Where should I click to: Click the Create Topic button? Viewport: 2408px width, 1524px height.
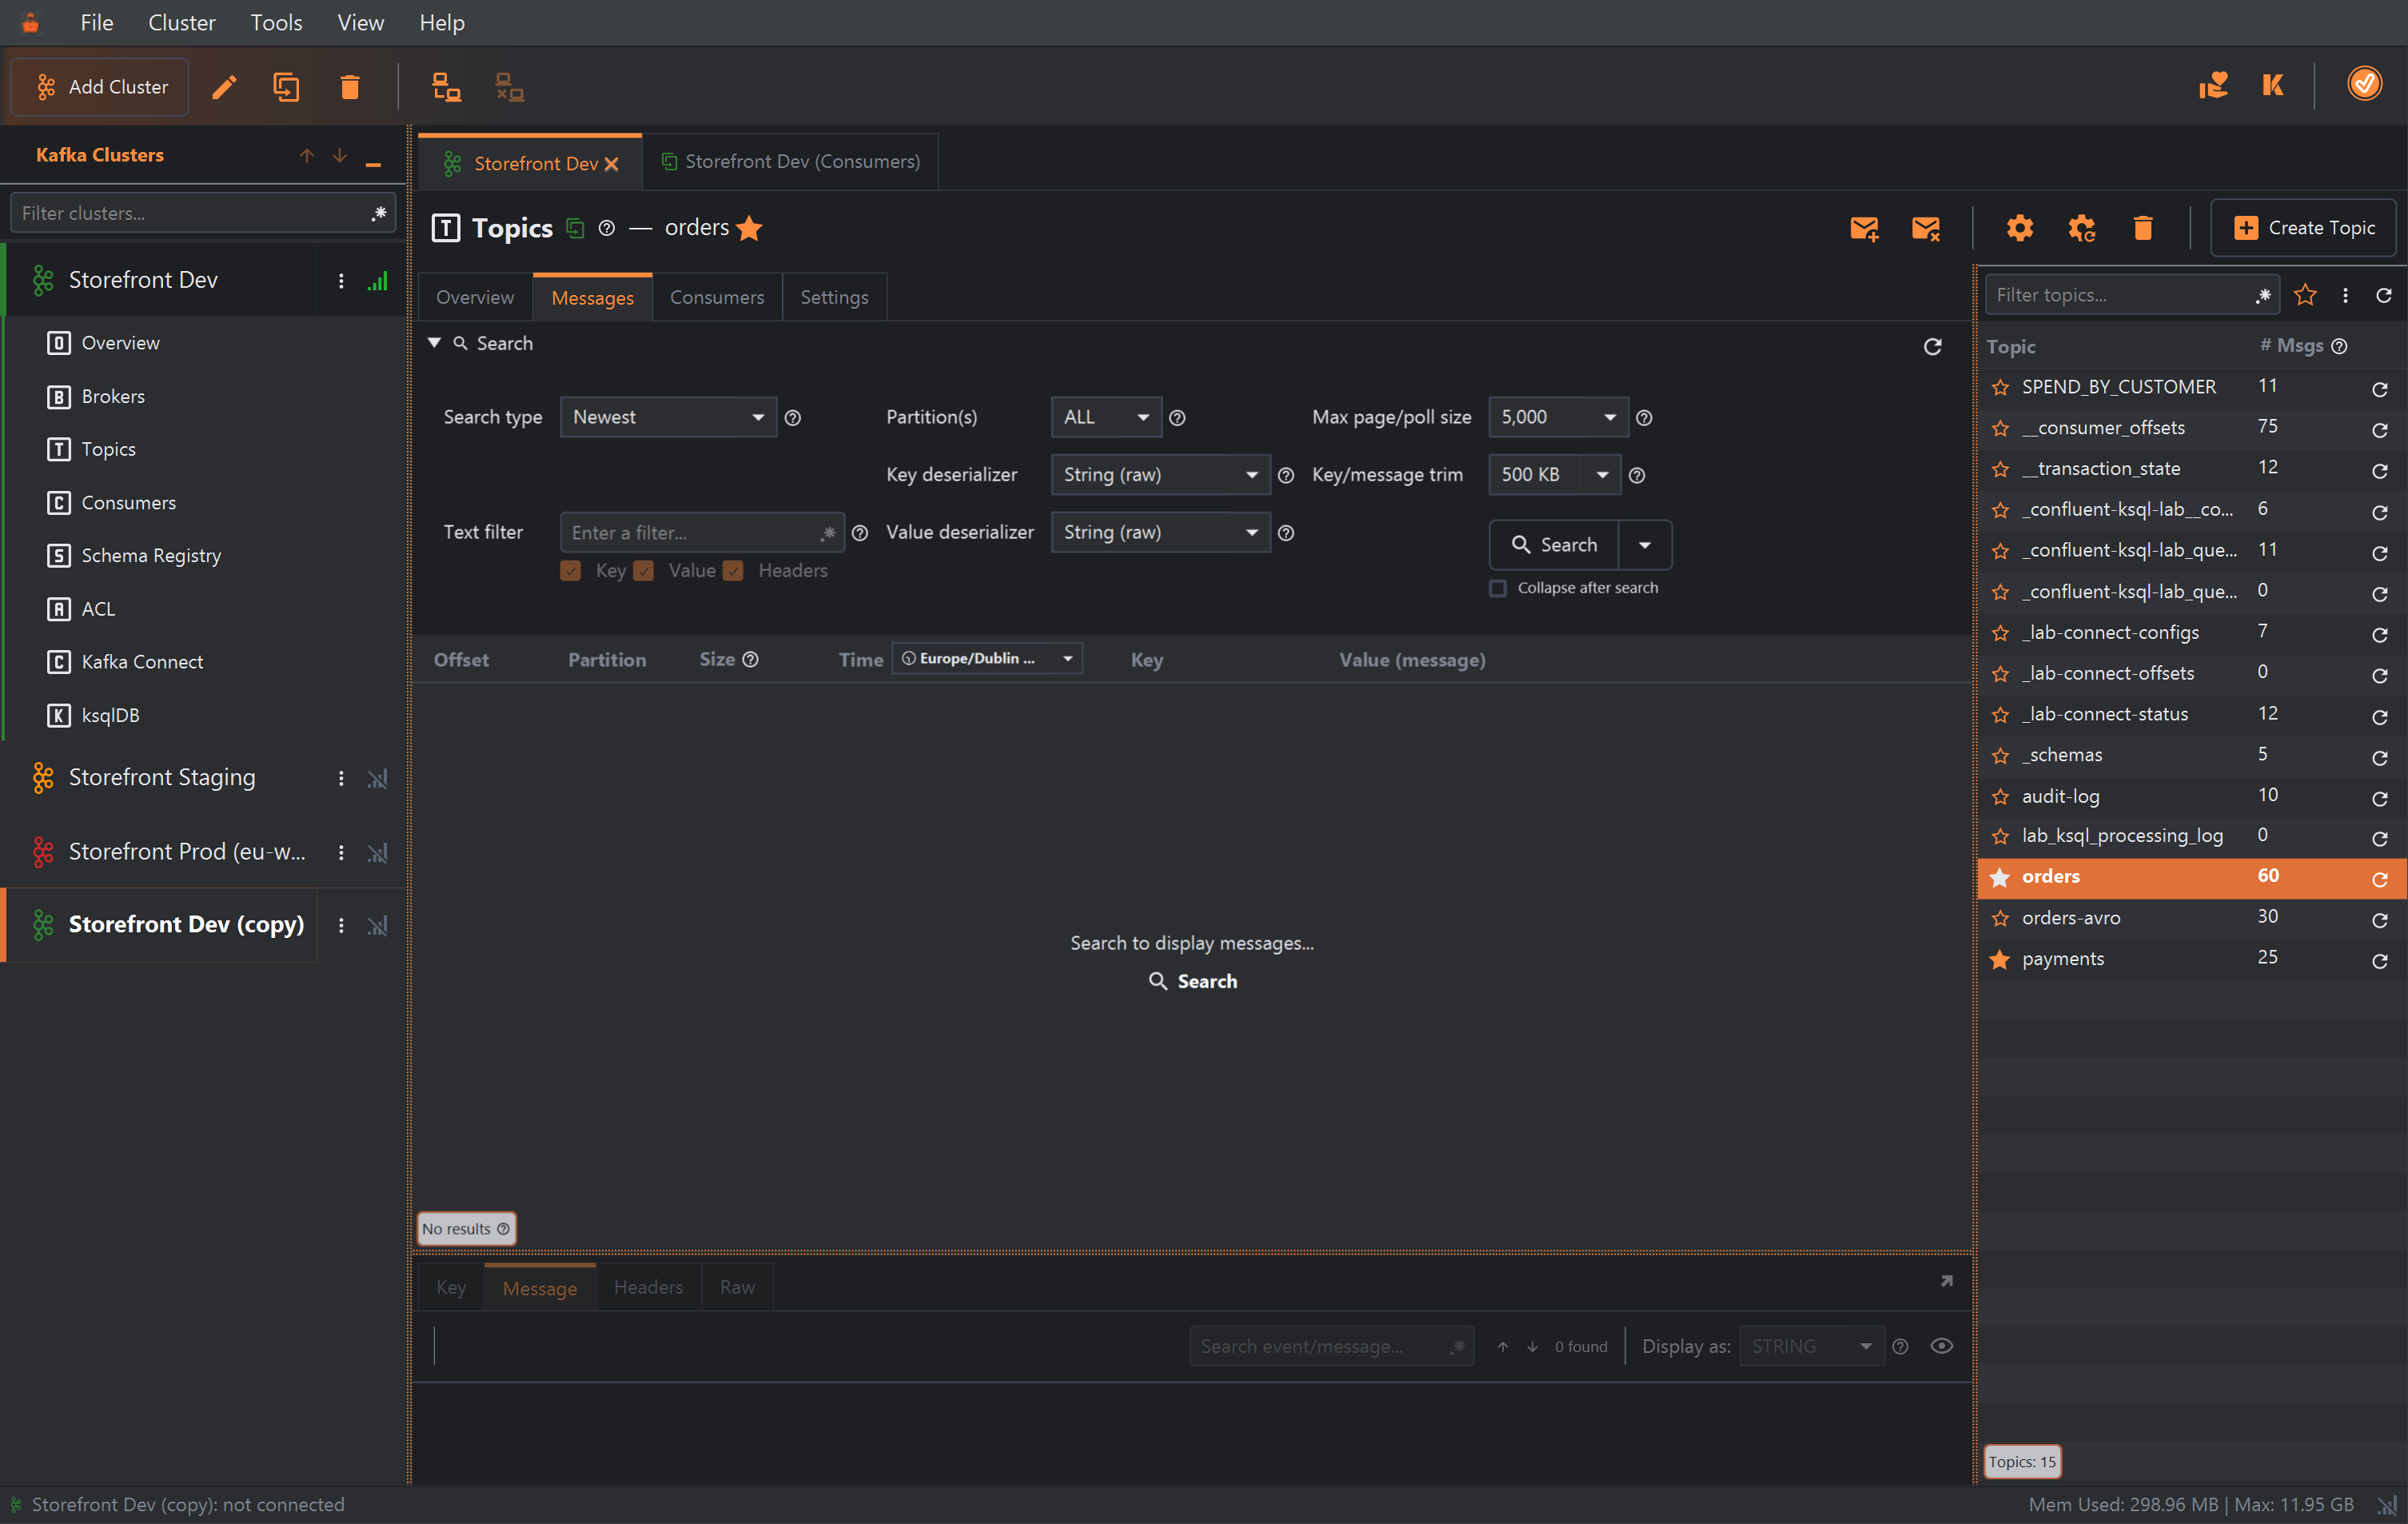click(x=2303, y=228)
